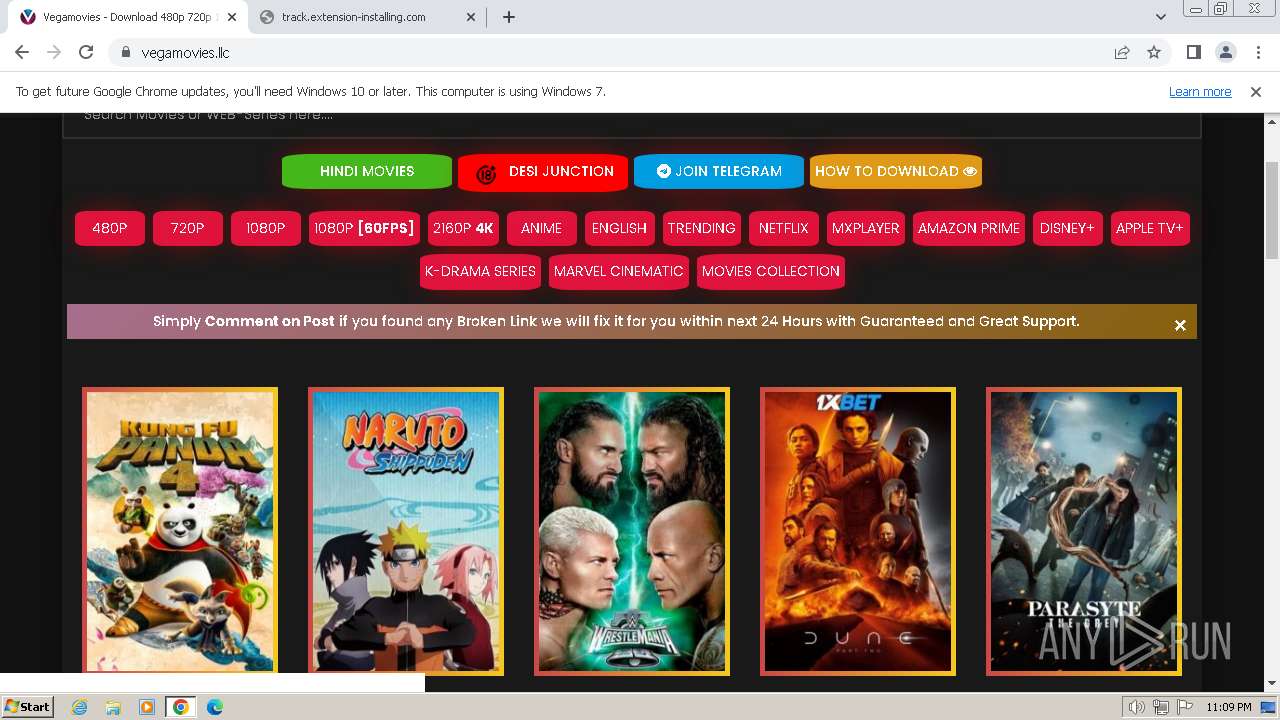Switch to track.extension-installing.com tab
Viewport: 1280px width, 720px height.
[x=367, y=17]
